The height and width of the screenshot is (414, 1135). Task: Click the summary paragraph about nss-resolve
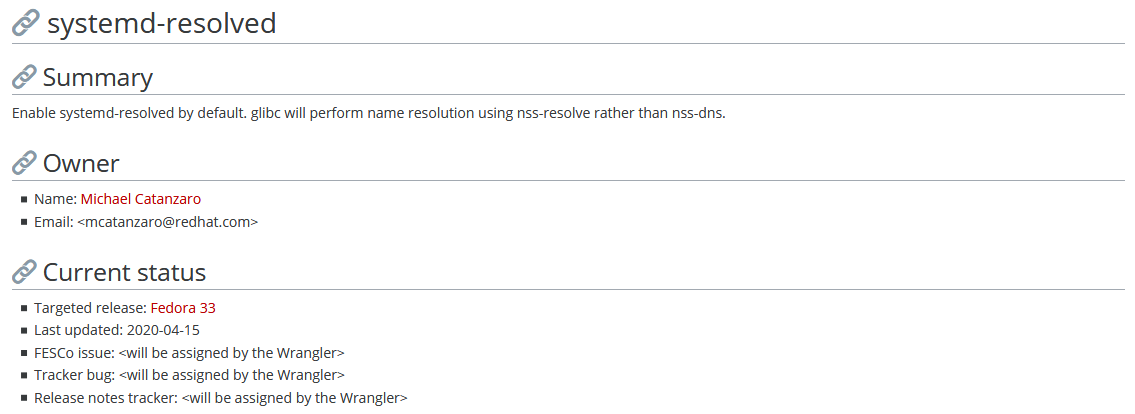click(368, 113)
